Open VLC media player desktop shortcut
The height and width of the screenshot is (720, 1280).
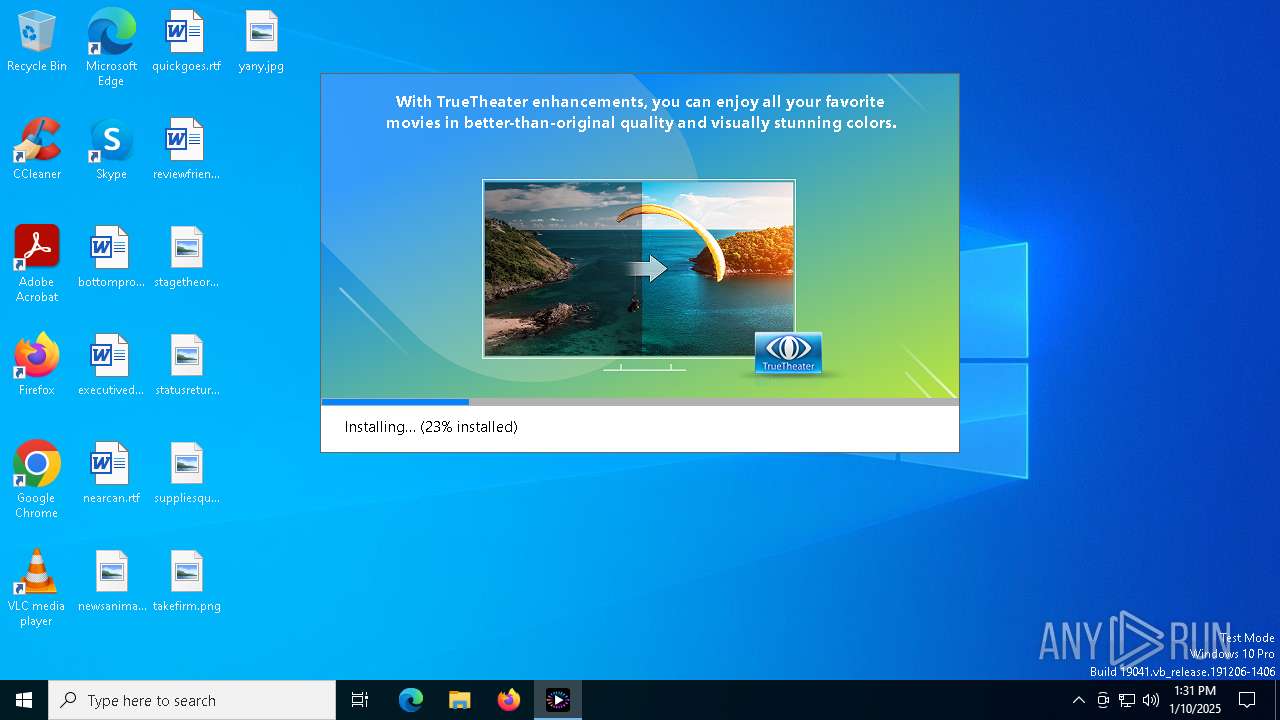pyautogui.click(x=37, y=588)
